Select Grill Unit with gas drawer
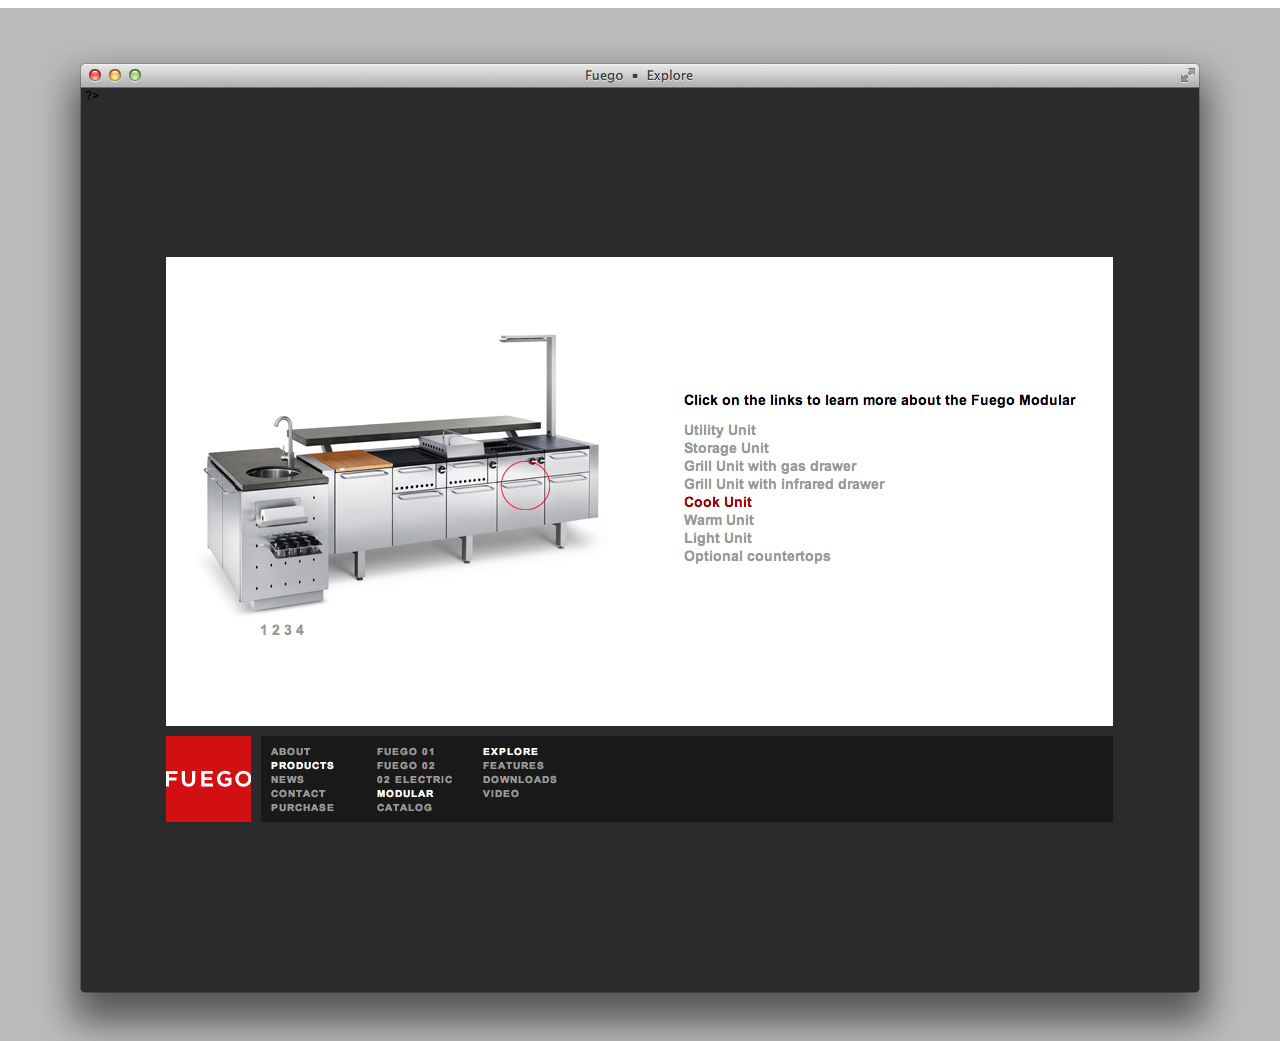1280x1041 pixels. (770, 466)
